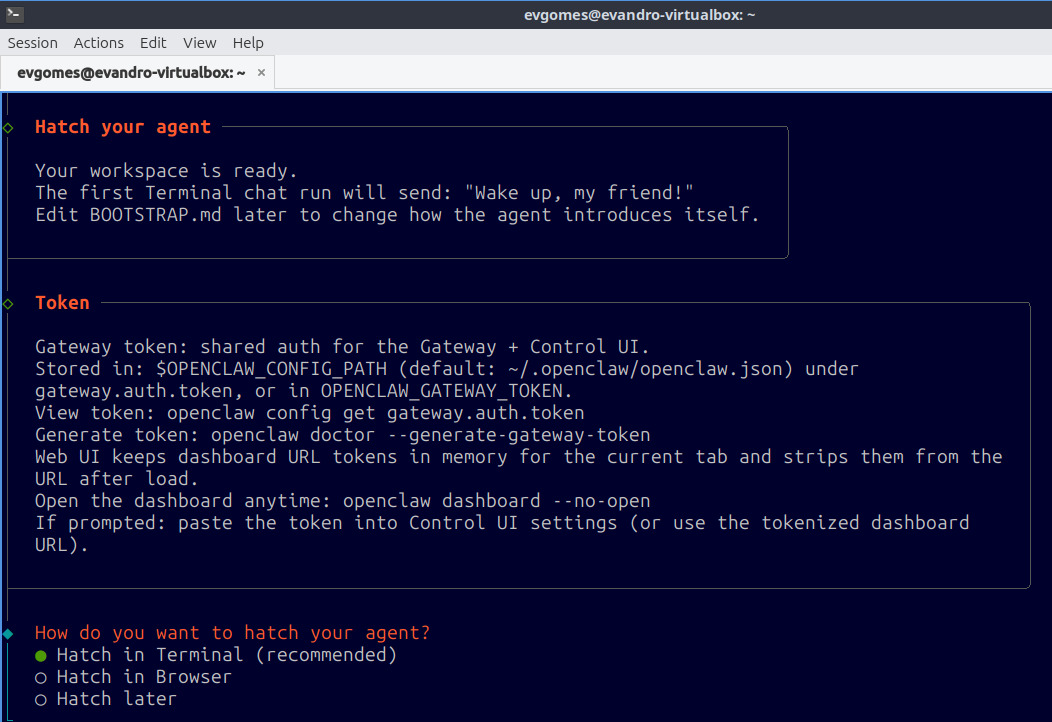
Task: Click the openclaw dashboard --no-open command text
Action: pos(496,501)
